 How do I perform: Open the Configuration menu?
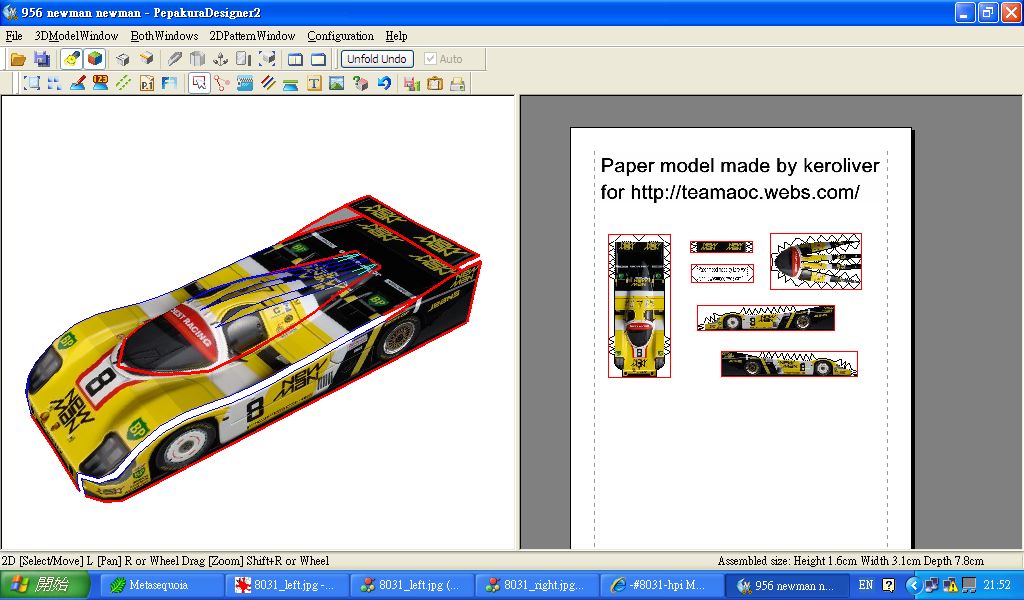(341, 36)
